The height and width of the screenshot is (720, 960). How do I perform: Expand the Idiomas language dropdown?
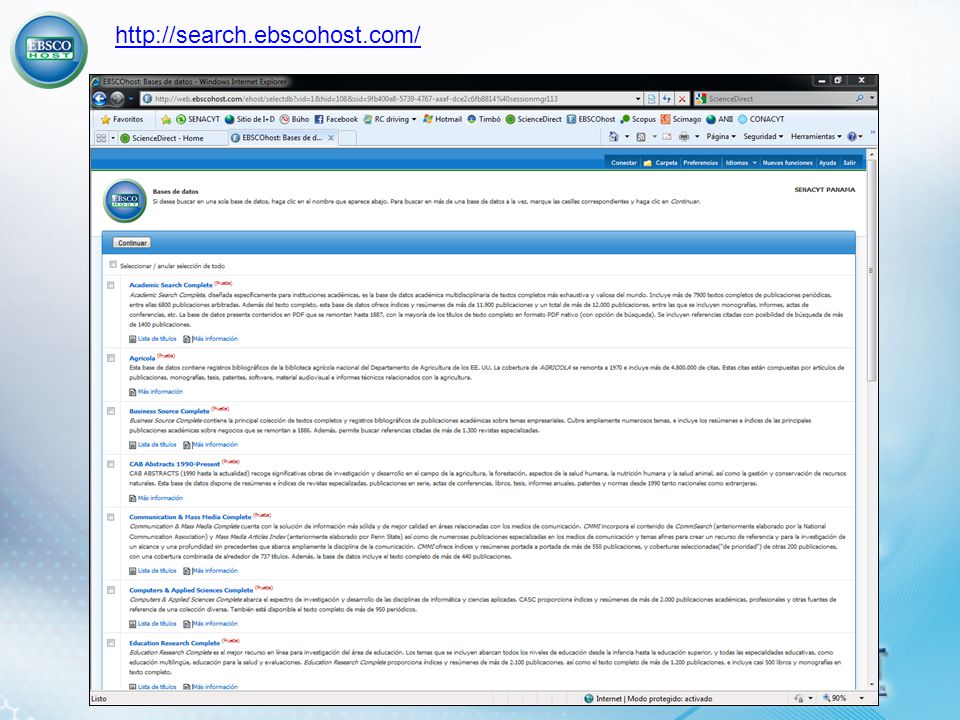pyautogui.click(x=741, y=163)
